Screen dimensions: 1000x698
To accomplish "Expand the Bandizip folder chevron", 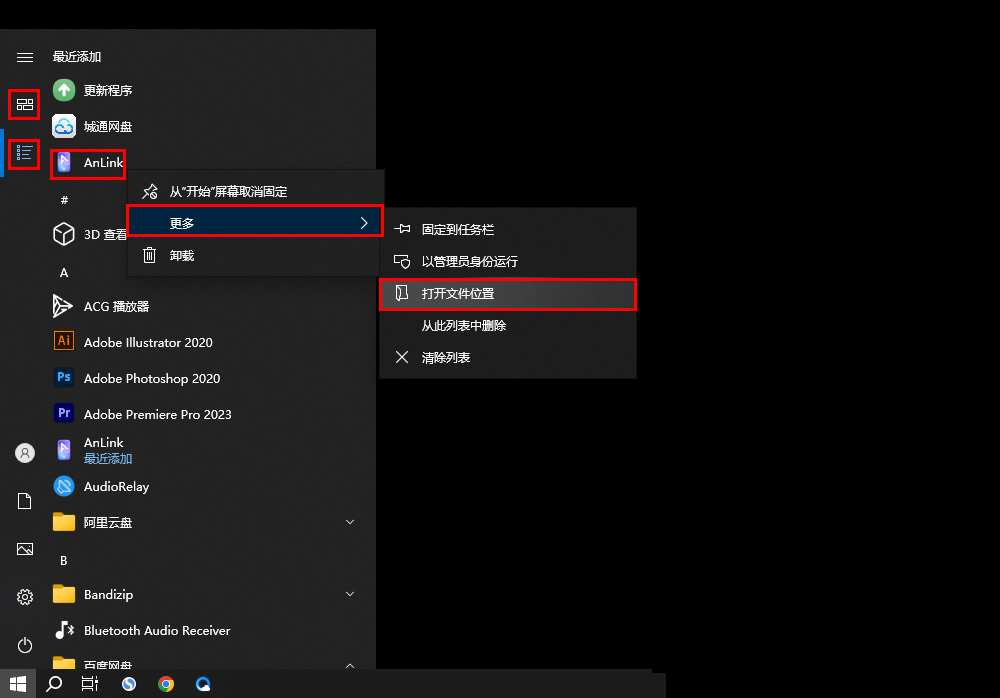I will pyautogui.click(x=349, y=594).
